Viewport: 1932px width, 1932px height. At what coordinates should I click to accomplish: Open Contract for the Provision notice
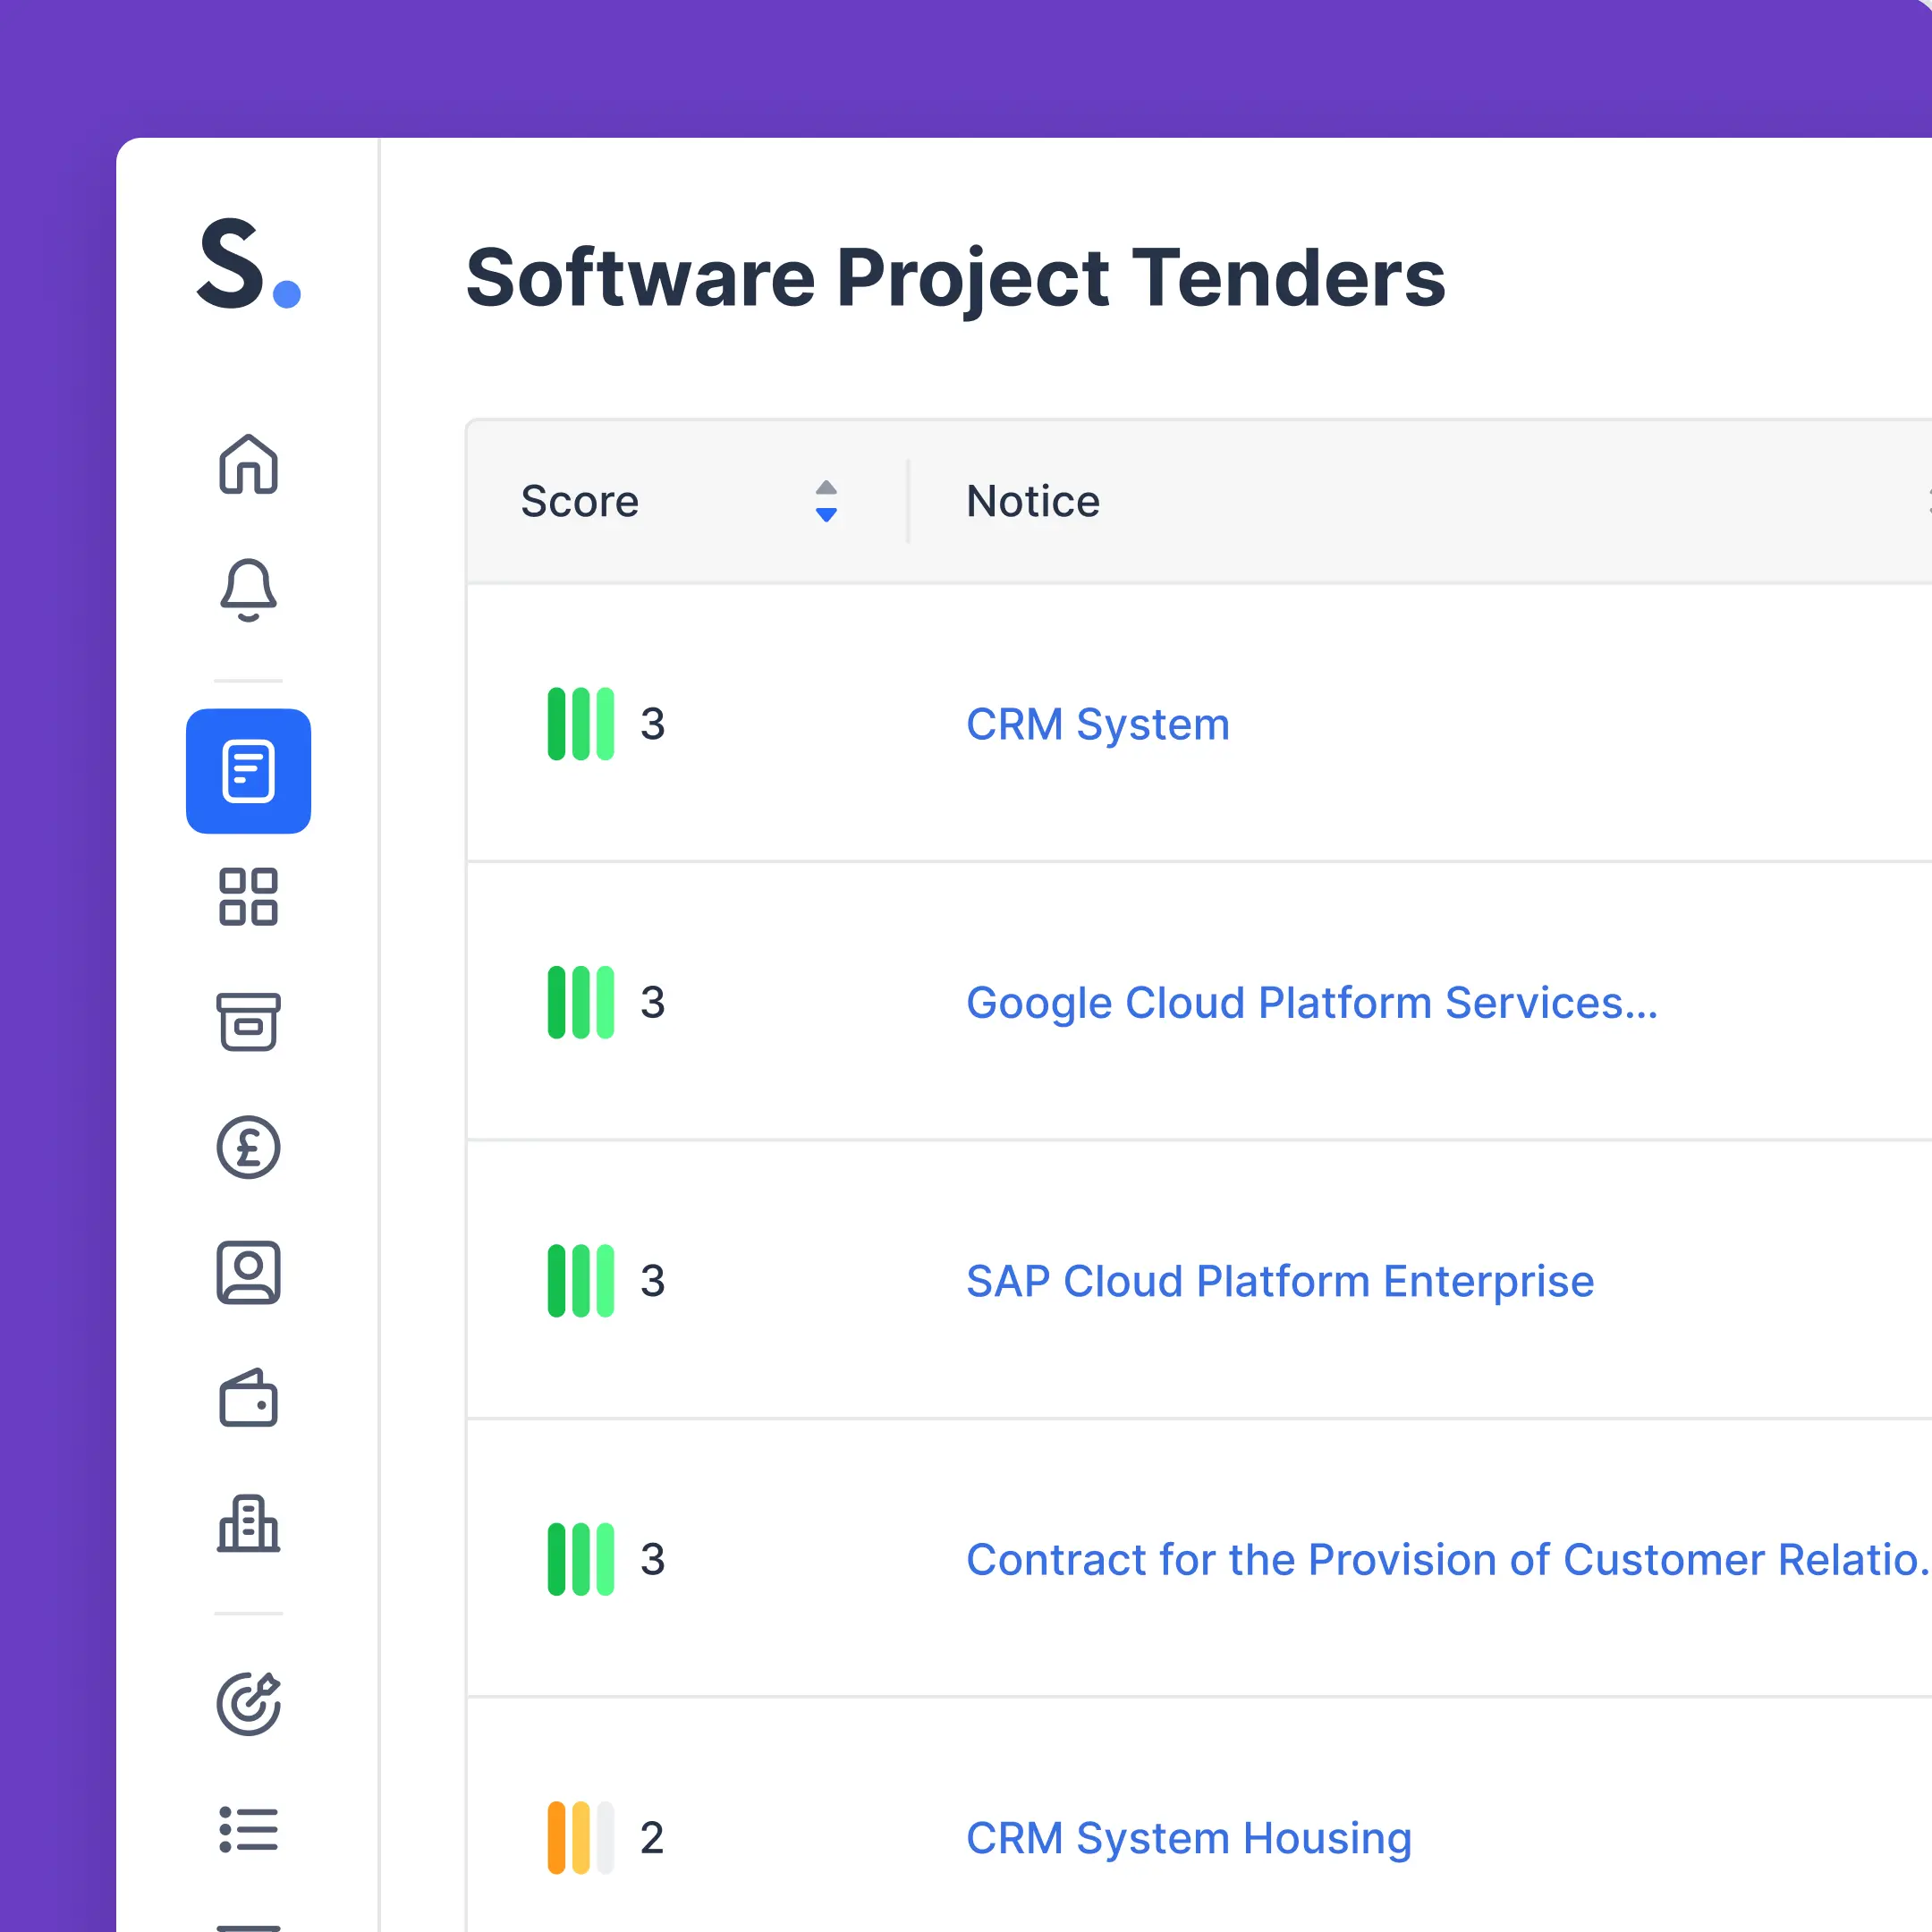tap(1448, 1560)
